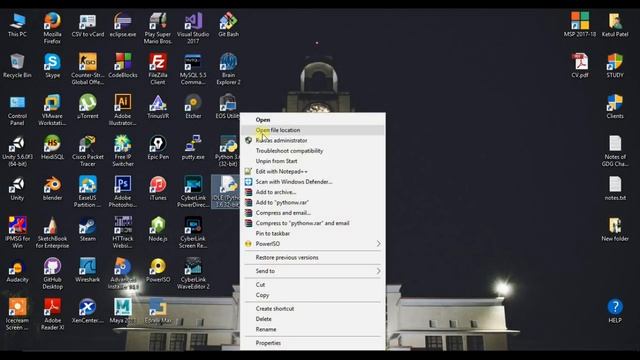Select the Node.js shortcut
The width and height of the screenshot is (640, 360).
click(158, 229)
